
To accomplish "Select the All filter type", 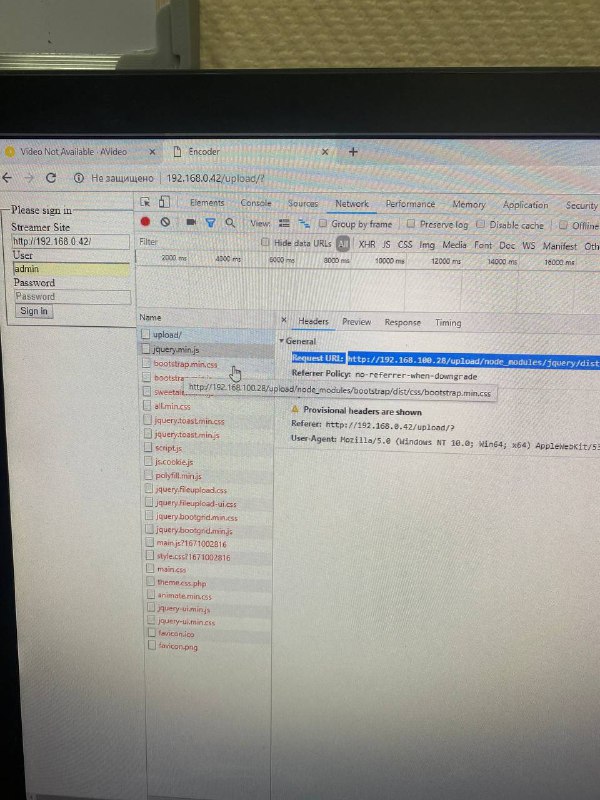I will pyautogui.click(x=343, y=244).
